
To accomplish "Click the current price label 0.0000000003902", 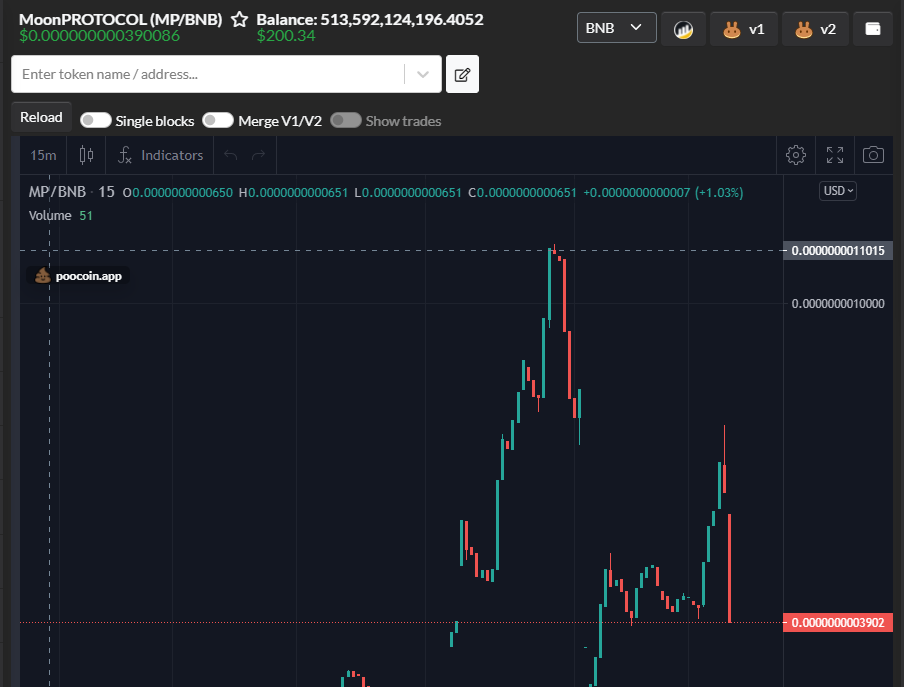I will tap(838, 622).
